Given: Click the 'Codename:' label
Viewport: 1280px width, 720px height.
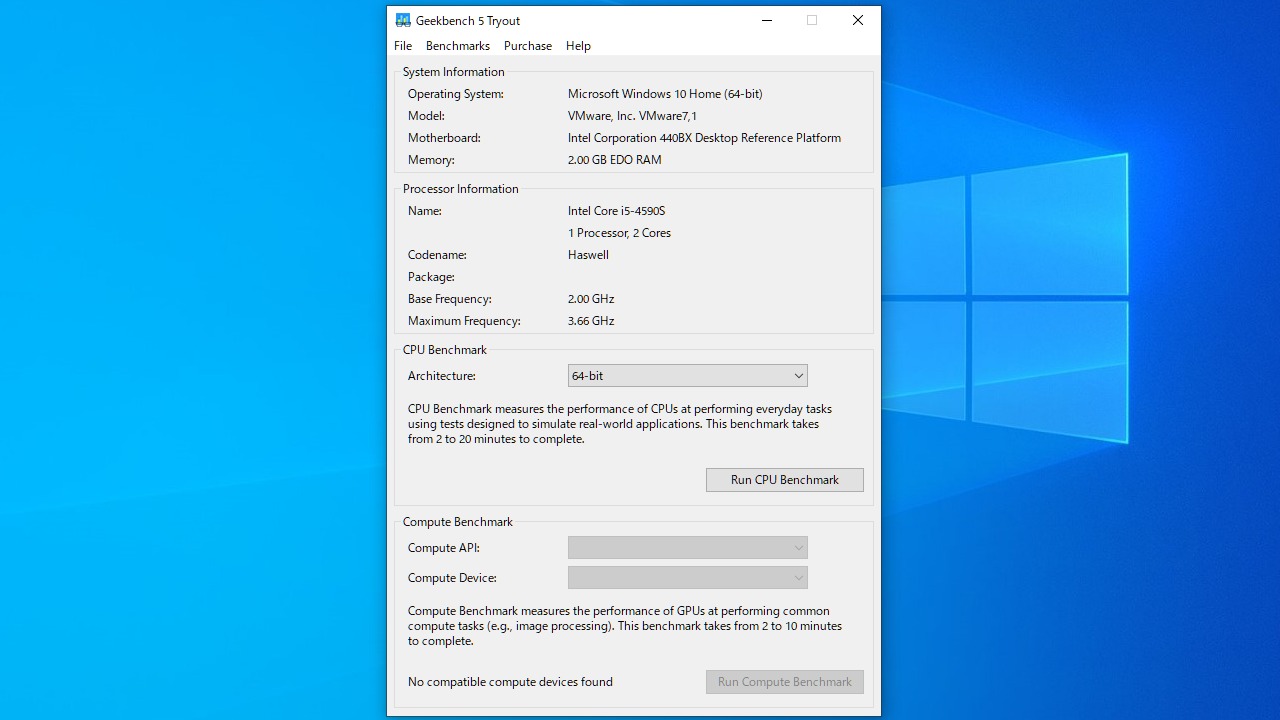Looking at the screenshot, I should click(437, 255).
